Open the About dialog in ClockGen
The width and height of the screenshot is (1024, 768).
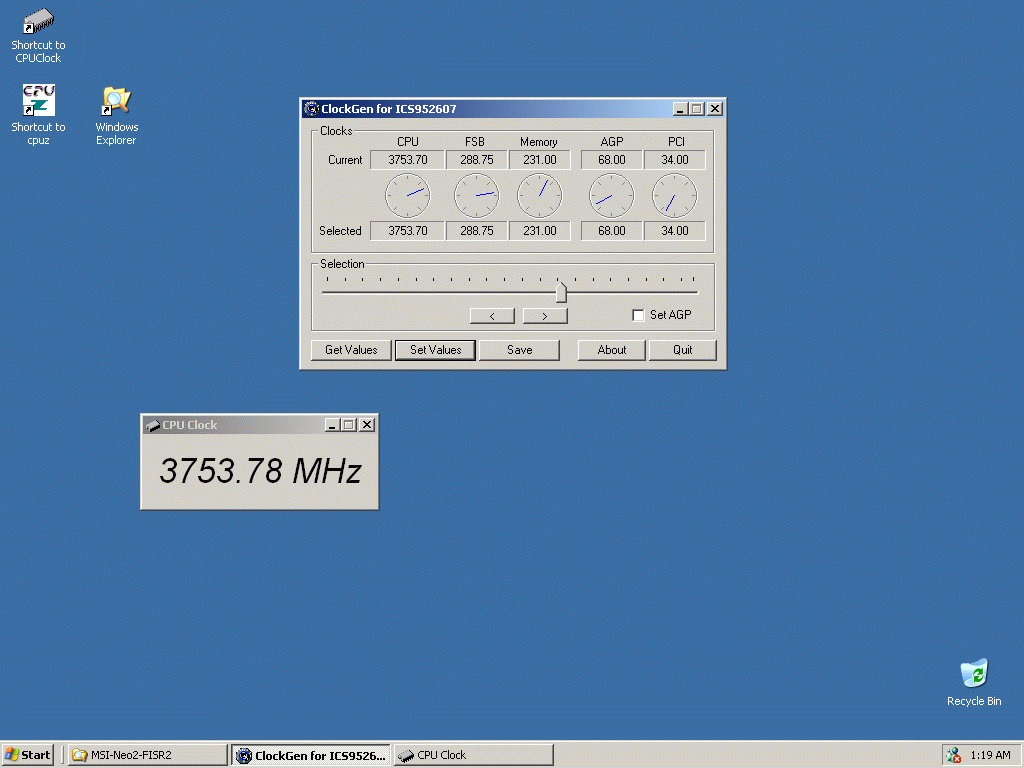(612, 350)
